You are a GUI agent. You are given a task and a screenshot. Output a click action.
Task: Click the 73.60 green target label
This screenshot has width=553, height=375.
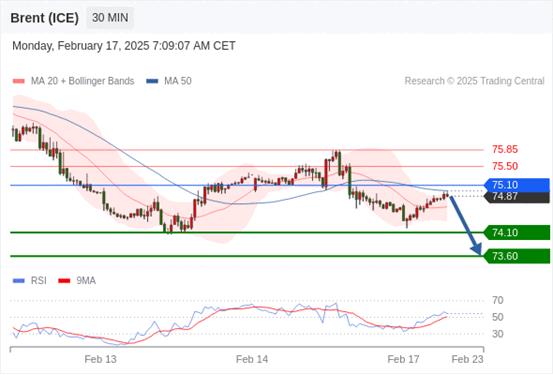517,256
